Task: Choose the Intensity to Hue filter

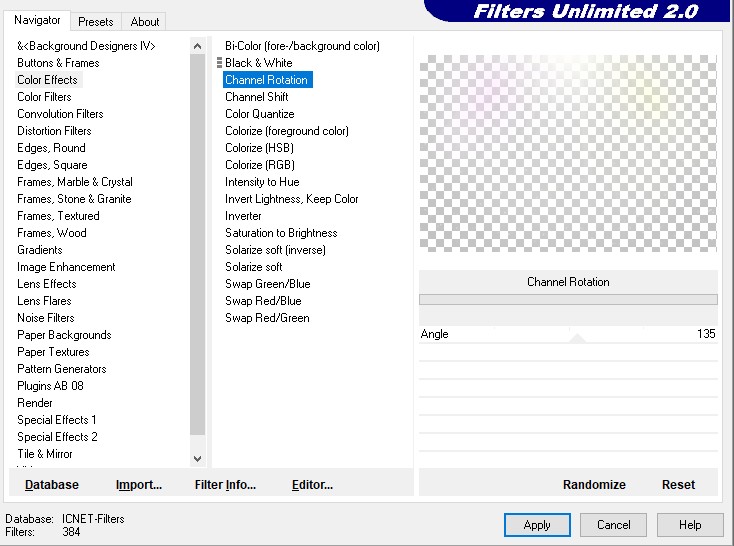Action: coord(262,182)
